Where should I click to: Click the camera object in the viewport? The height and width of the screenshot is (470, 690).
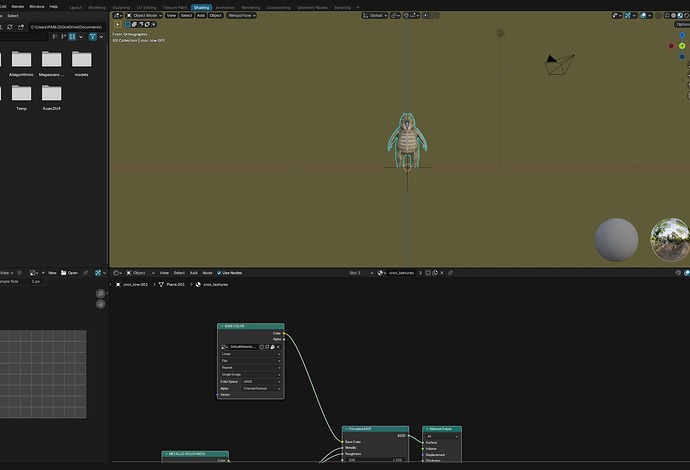click(559, 64)
